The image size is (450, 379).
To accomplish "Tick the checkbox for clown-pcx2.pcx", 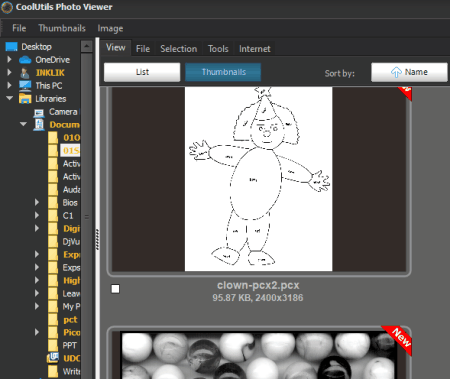I will coord(115,289).
